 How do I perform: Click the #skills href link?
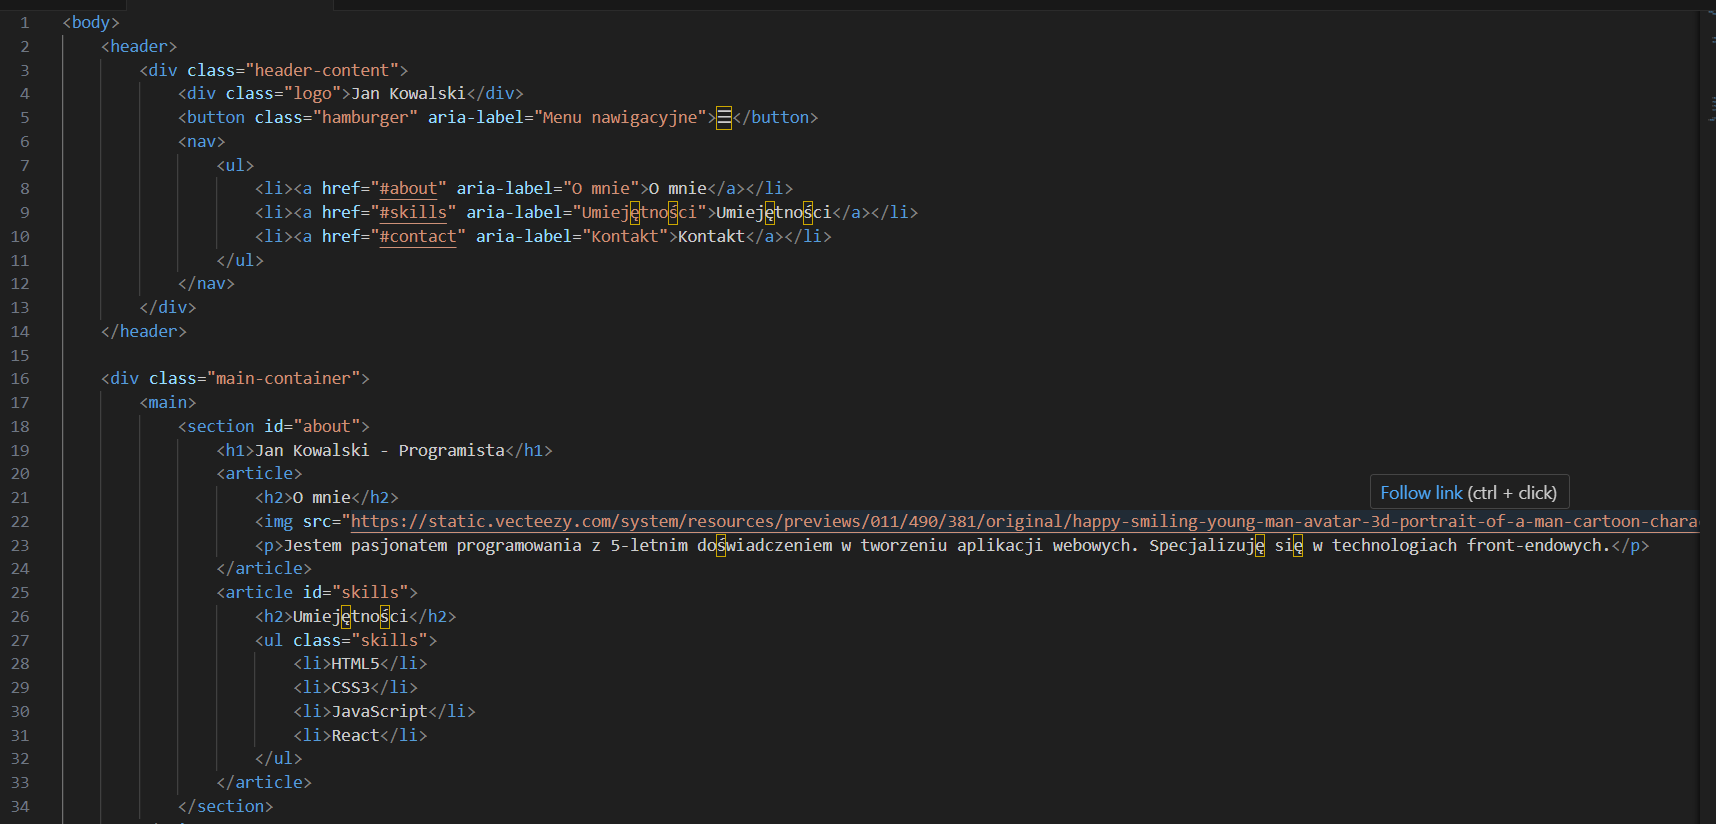(x=413, y=213)
